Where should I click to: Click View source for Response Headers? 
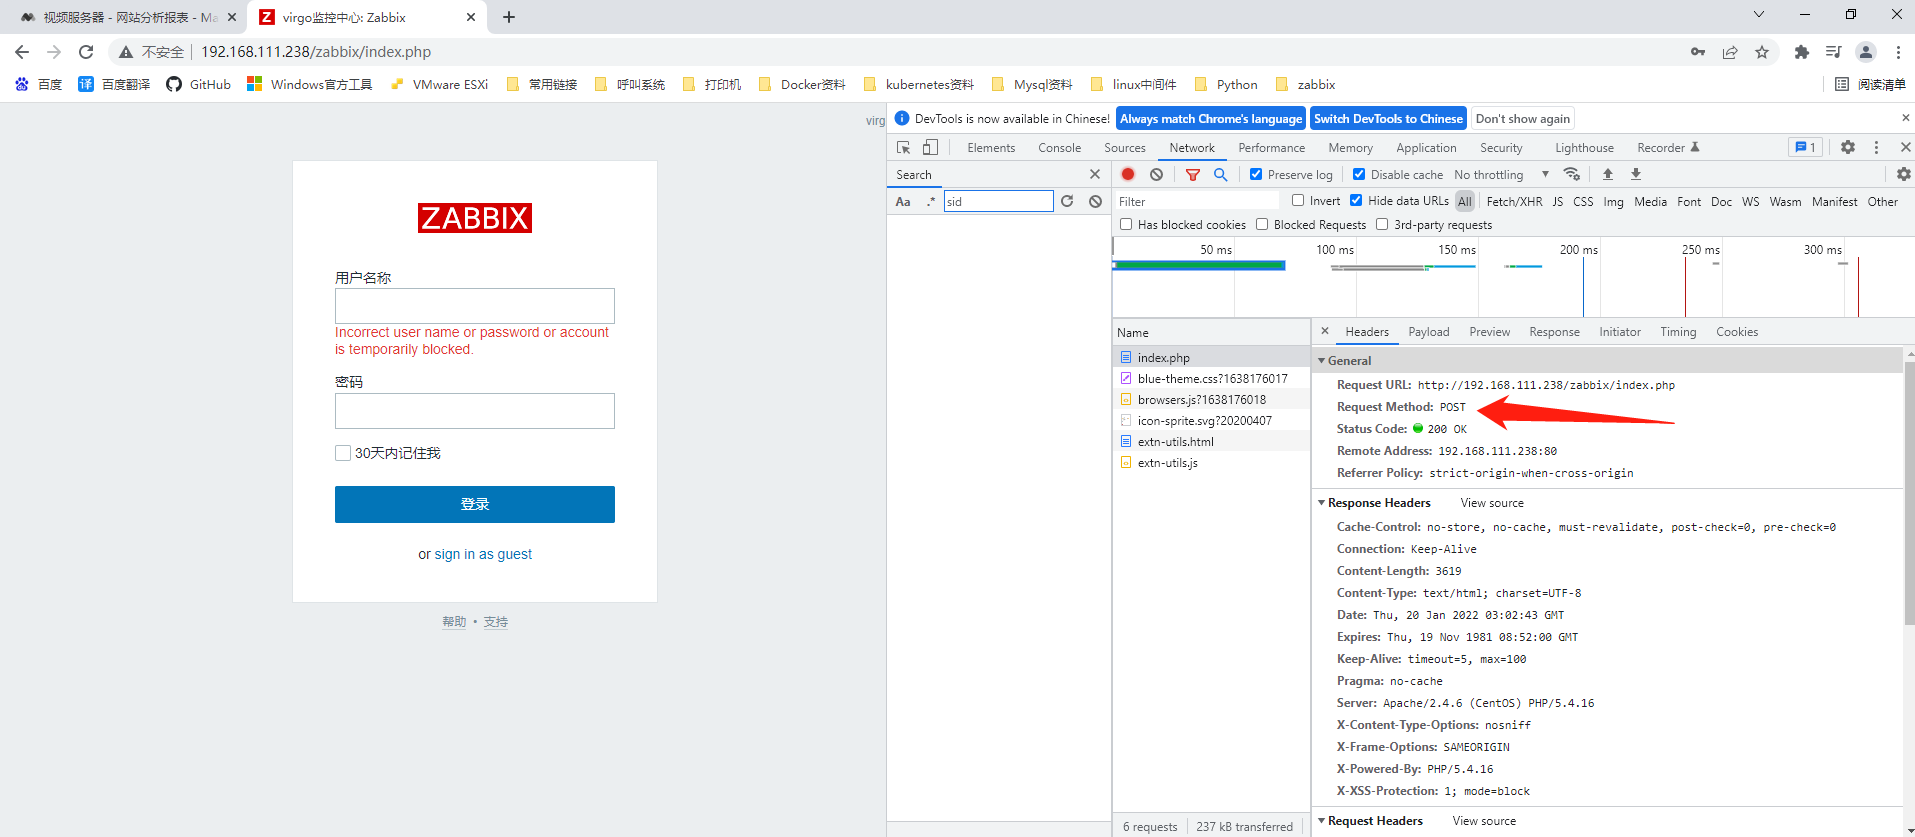click(x=1492, y=502)
